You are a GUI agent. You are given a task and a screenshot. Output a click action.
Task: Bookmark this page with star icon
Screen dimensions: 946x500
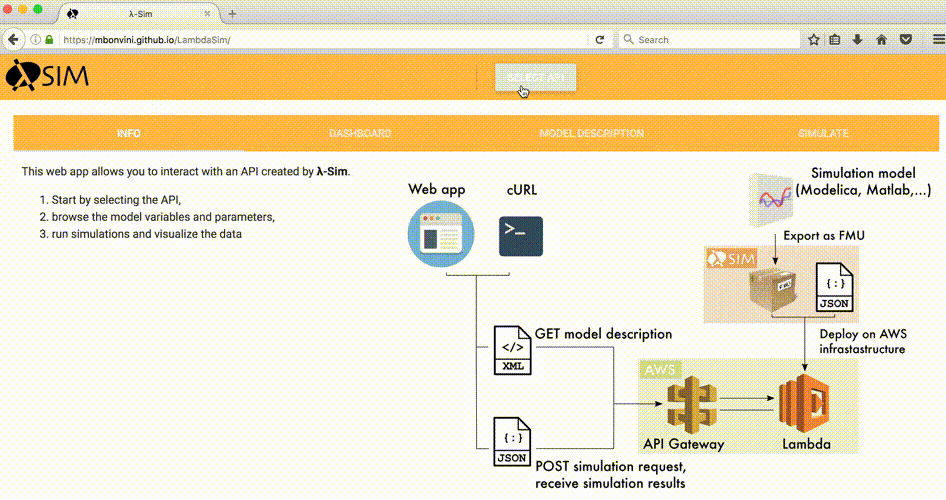click(814, 40)
